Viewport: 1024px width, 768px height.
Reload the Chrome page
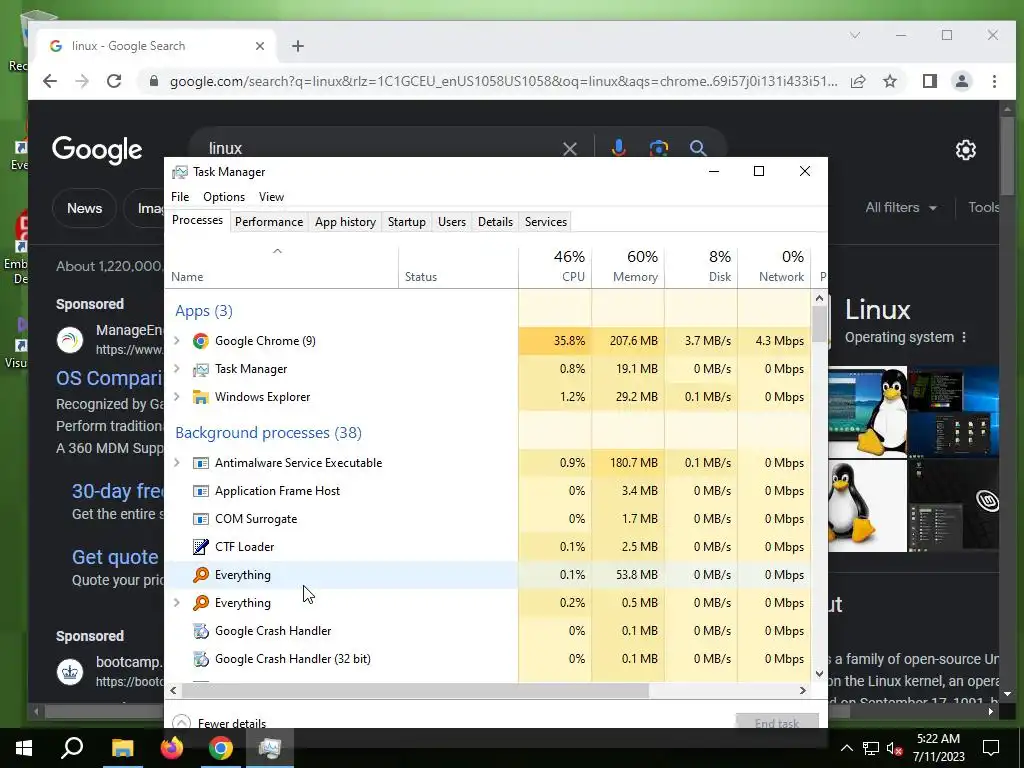114,81
